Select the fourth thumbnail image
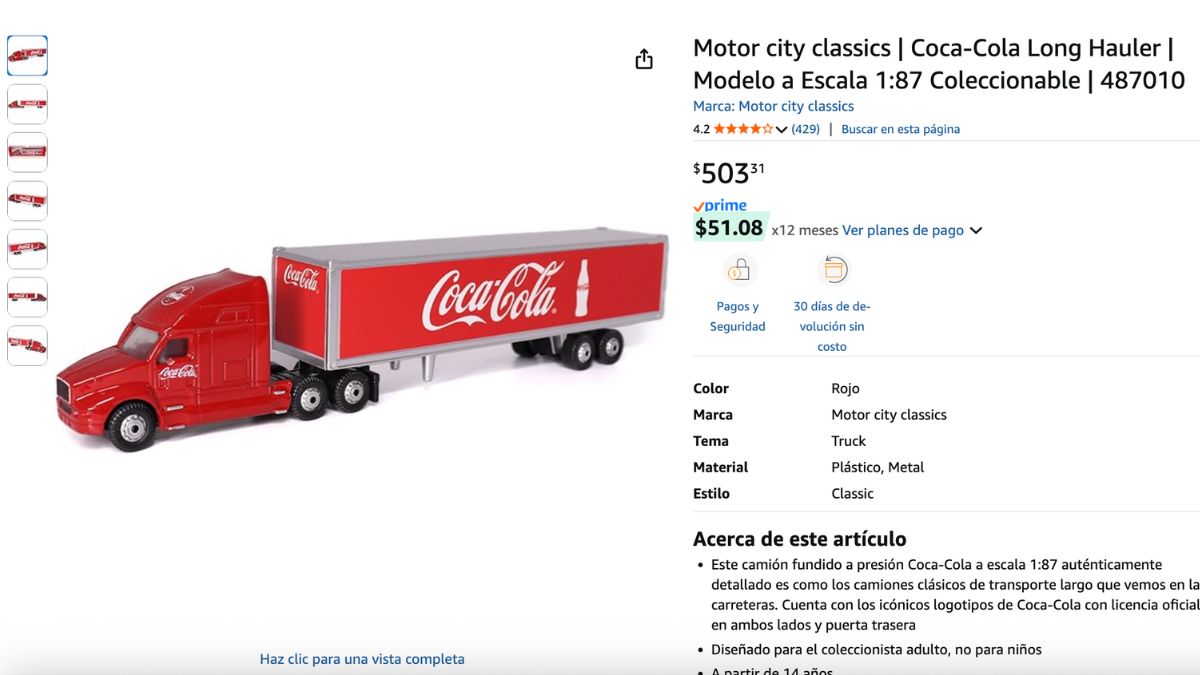The height and width of the screenshot is (675, 1200). tap(27, 200)
